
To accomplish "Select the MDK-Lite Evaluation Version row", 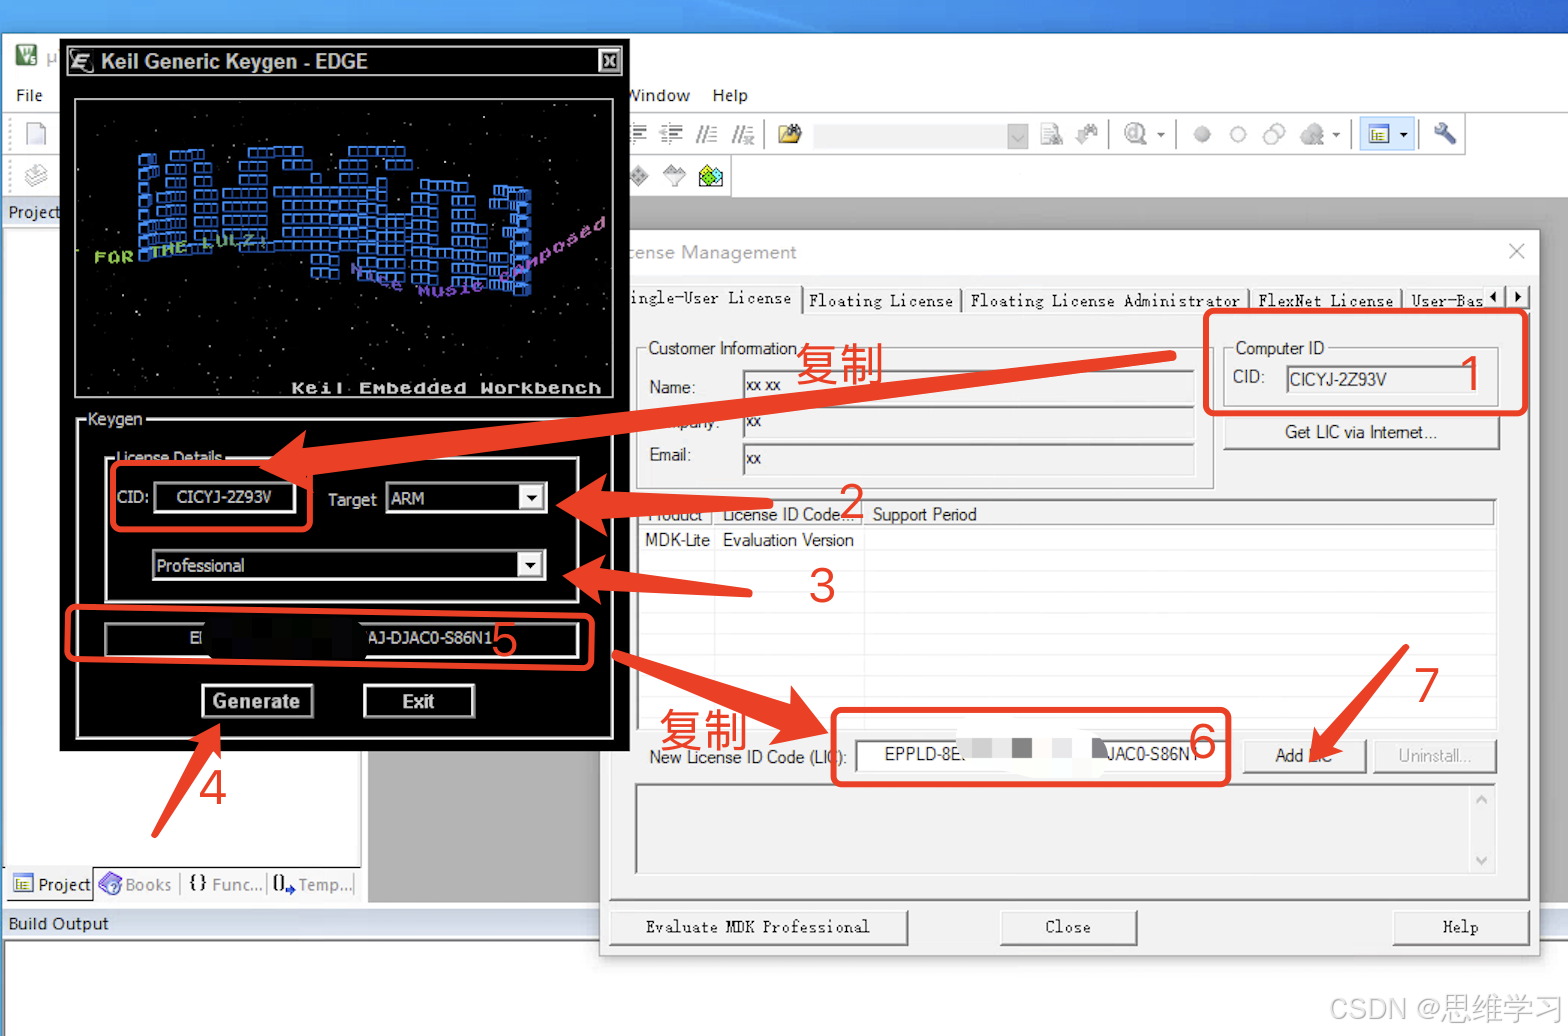I will coord(1066,540).
